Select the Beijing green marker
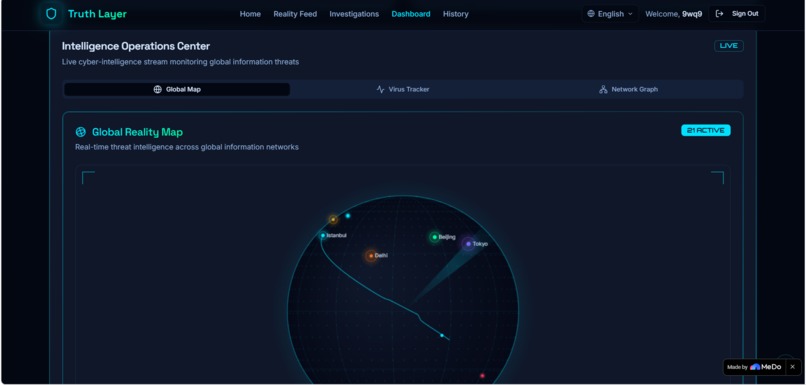This screenshot has width=806, height=385. [434, 237]
